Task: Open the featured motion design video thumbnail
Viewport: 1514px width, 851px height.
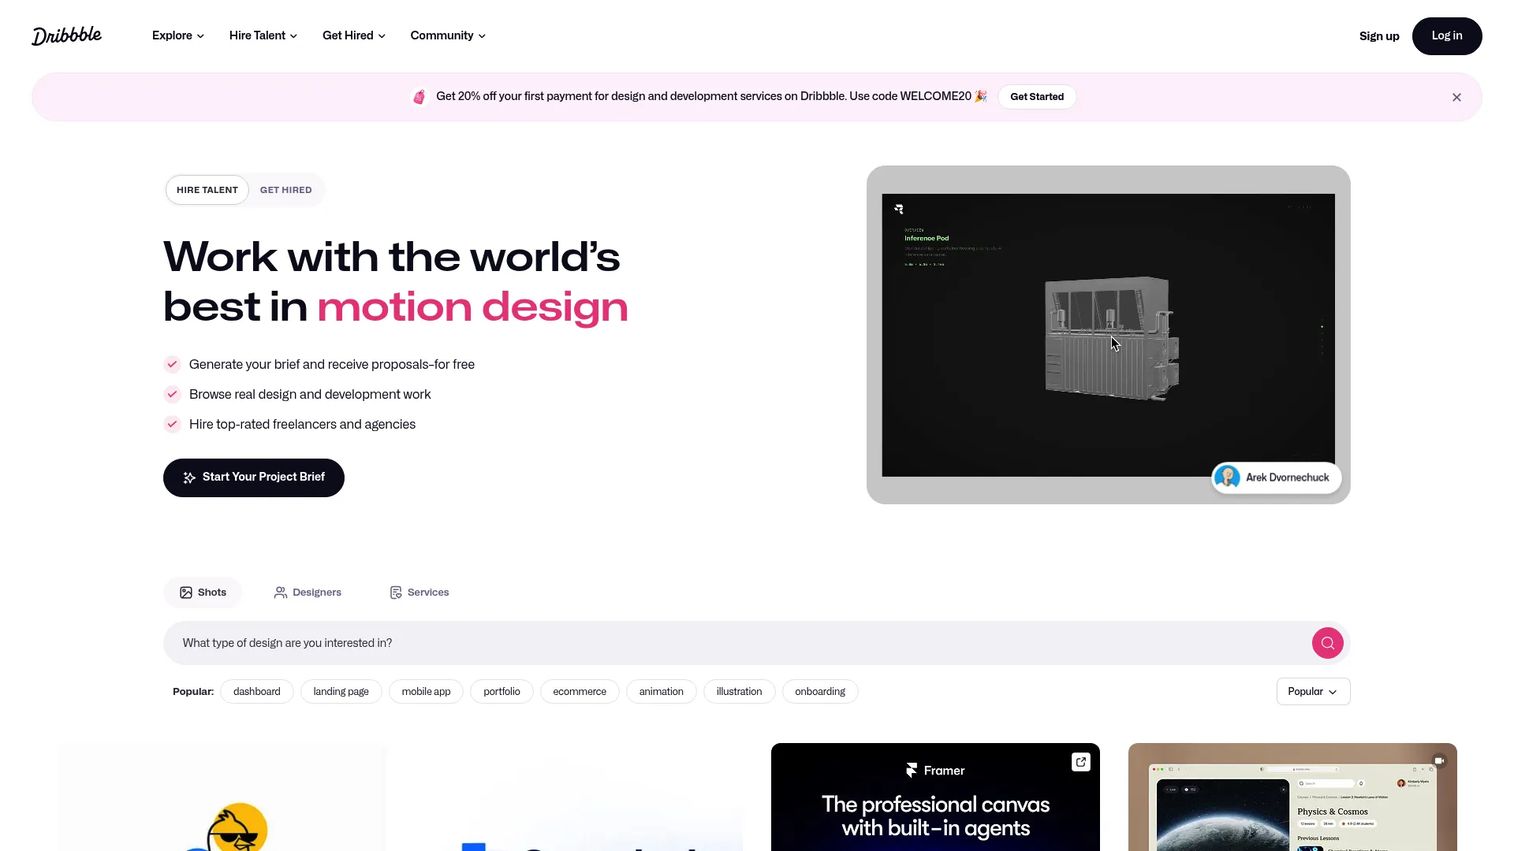Action: (1108, 335)
